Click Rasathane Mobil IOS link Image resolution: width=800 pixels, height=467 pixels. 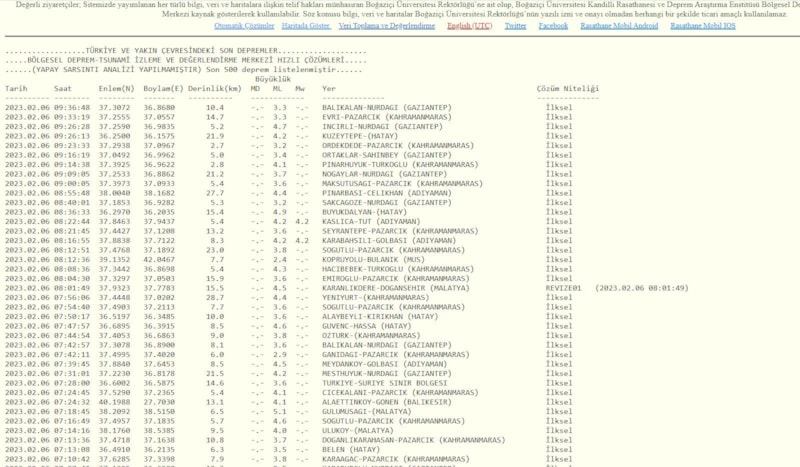tap(703, 26)
